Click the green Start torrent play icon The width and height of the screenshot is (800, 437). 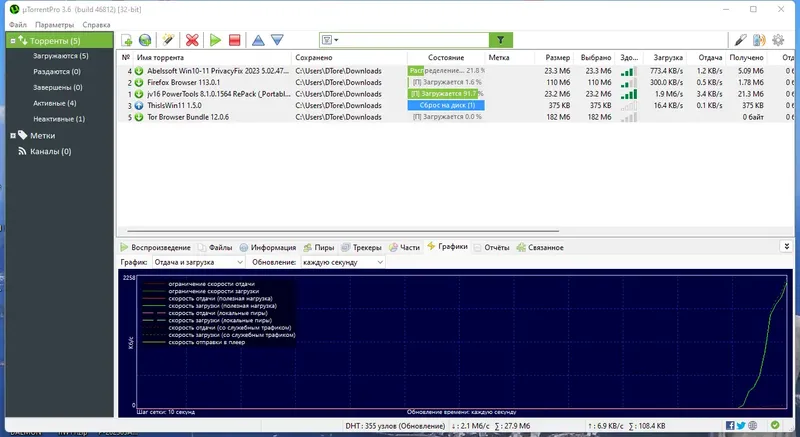[x=215, y=40]
